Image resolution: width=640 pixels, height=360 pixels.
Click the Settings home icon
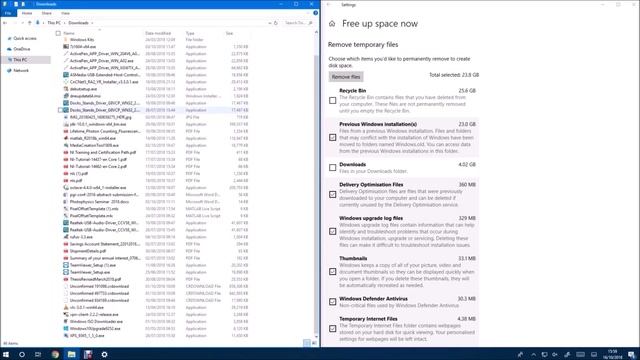coord(332,24)
